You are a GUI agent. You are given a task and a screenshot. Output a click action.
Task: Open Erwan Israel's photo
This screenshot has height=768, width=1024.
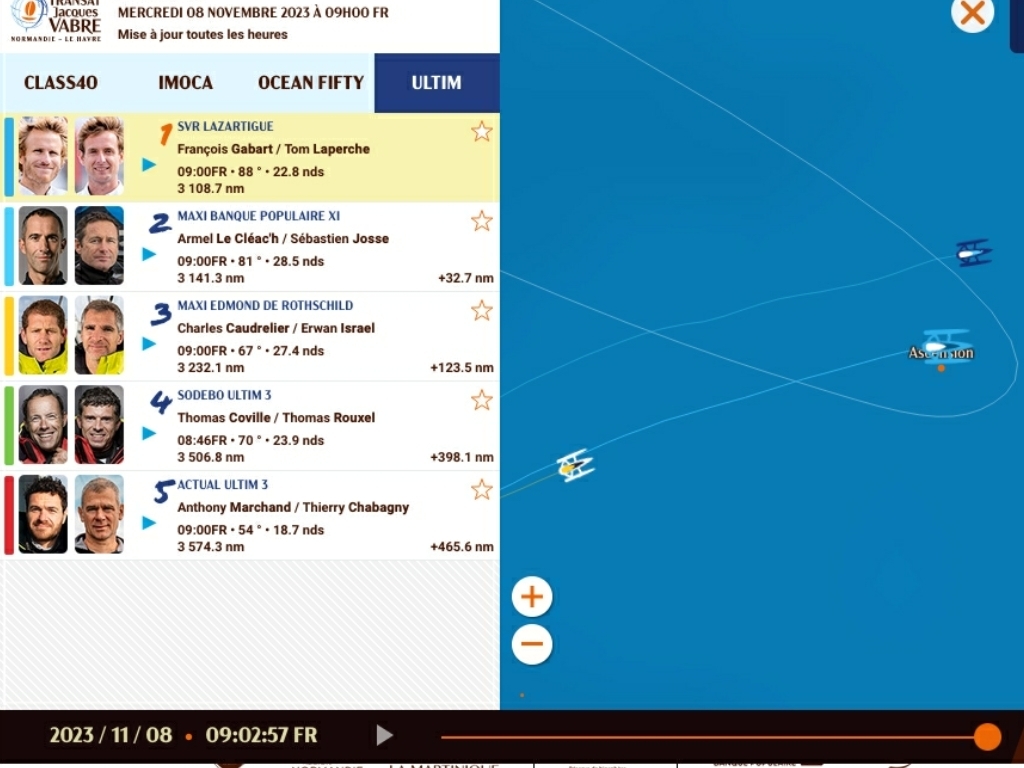tap(99, 335)
